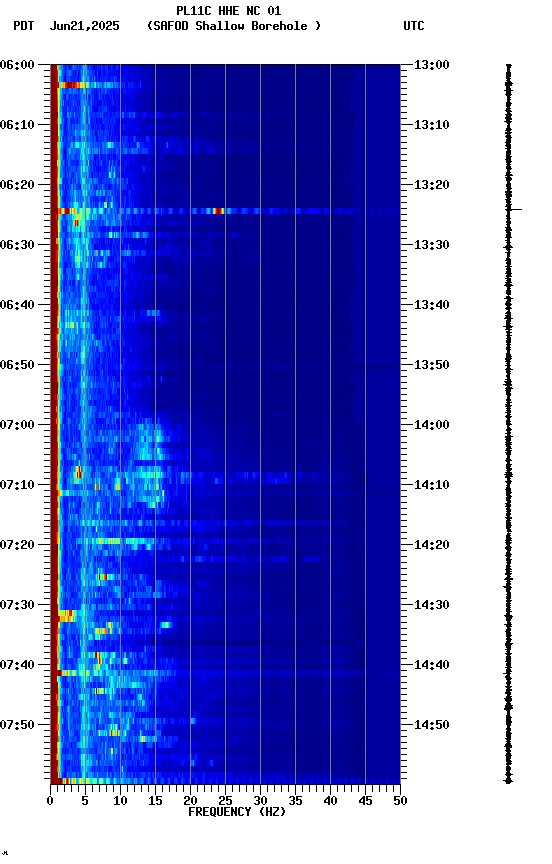Click the '14:20' UTC time label

(x=432, y=545)
